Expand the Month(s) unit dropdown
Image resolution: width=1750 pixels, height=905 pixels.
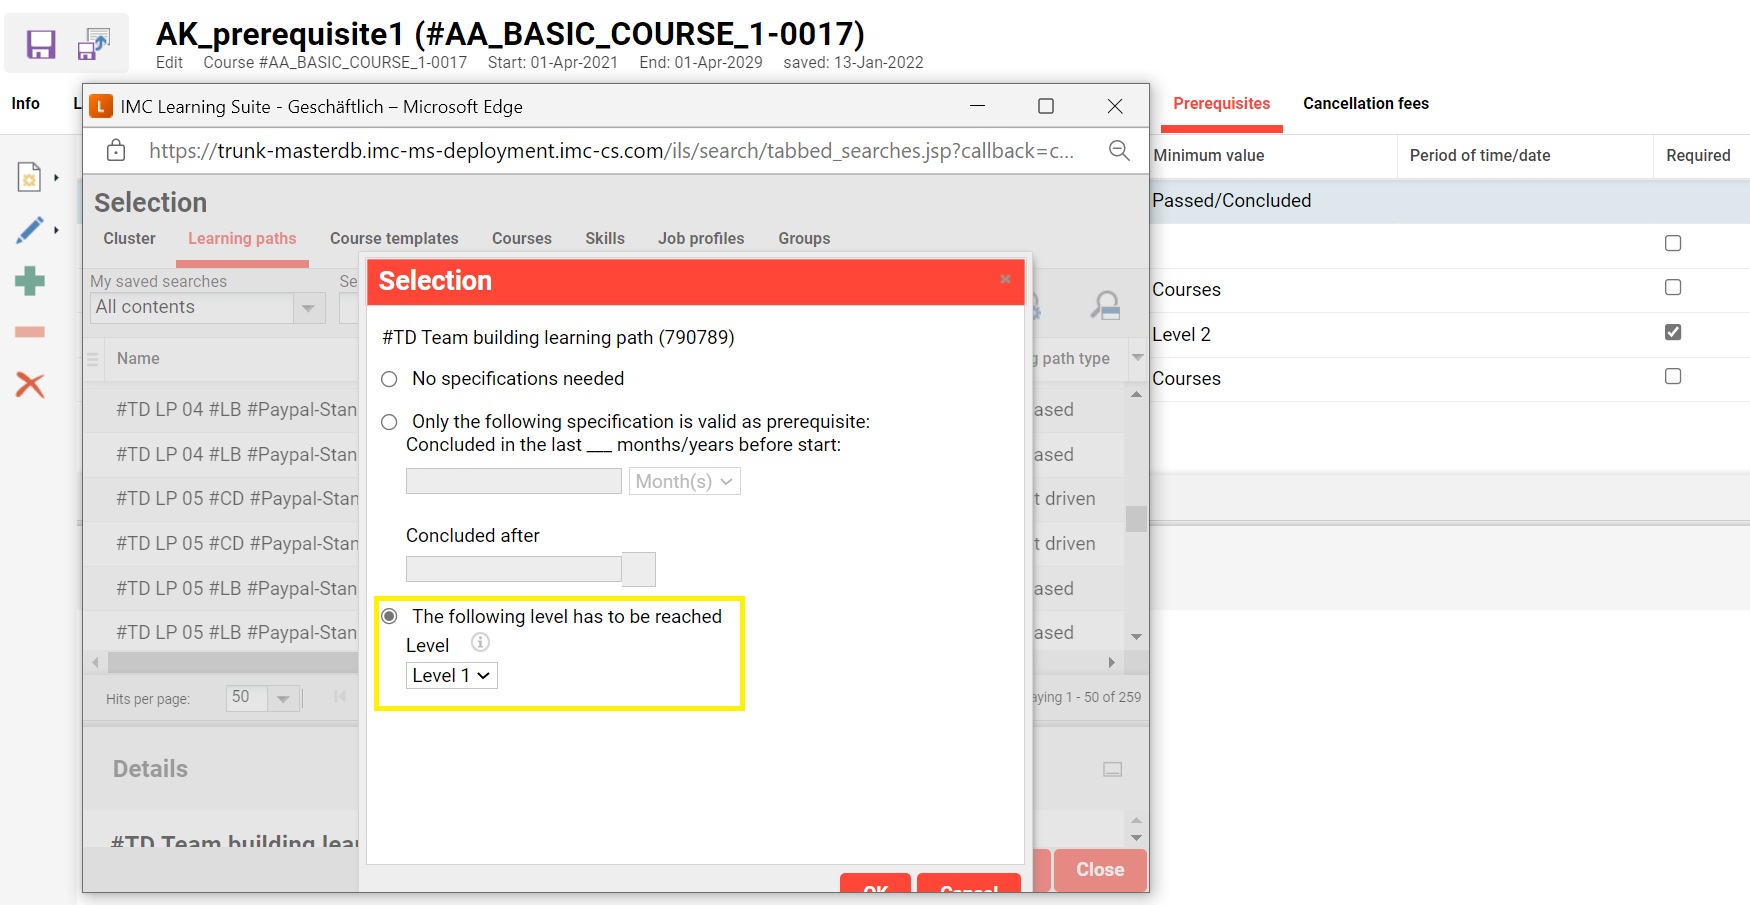point(684,482)
